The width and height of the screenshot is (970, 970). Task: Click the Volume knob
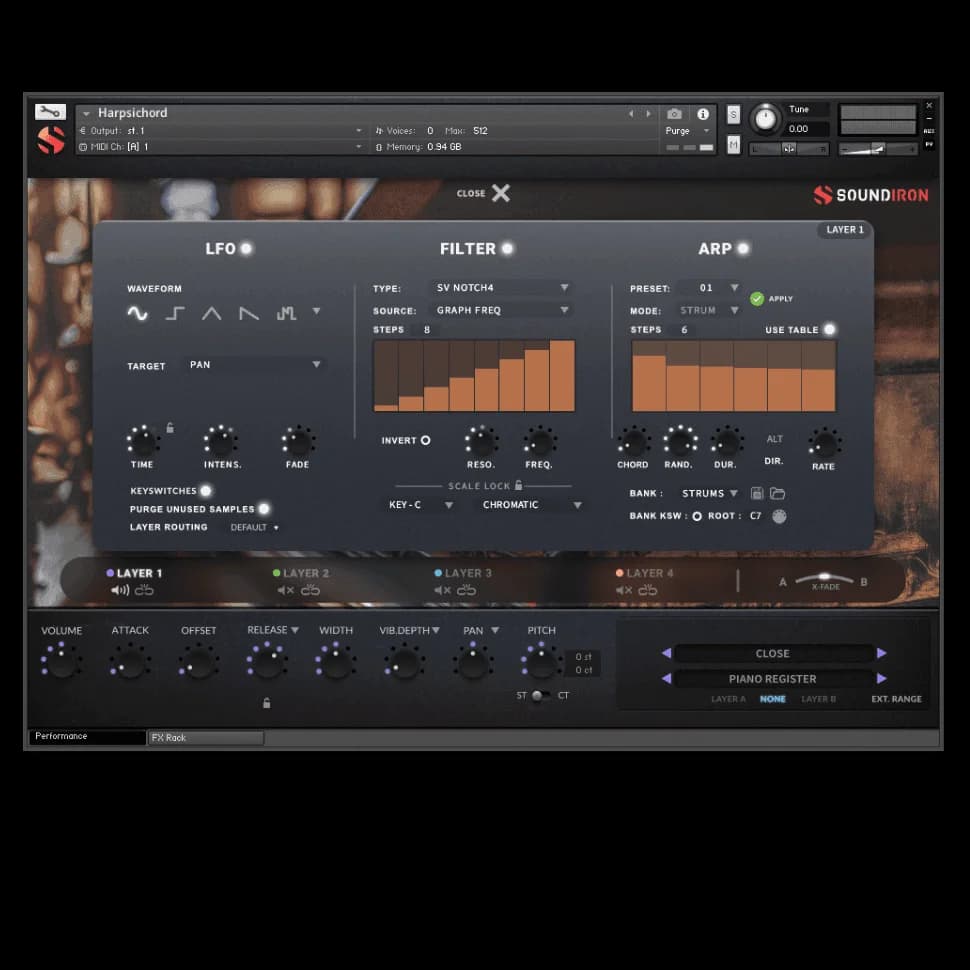click(61, 662)
